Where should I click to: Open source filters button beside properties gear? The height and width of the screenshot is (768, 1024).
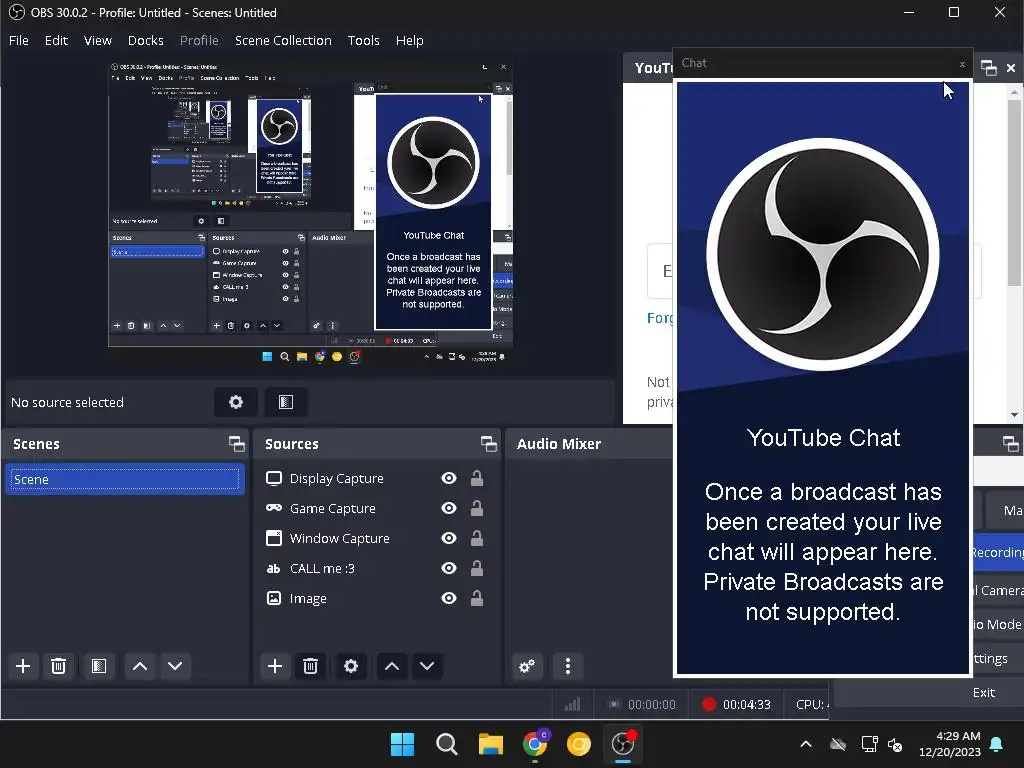[286, 402]
